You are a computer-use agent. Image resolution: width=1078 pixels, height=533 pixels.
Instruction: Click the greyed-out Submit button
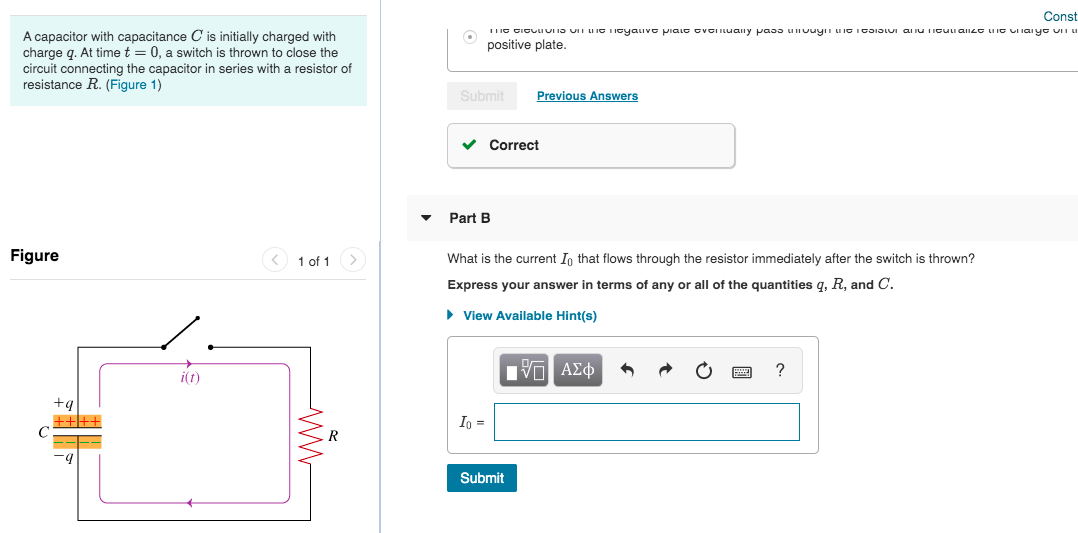point(482,96)
